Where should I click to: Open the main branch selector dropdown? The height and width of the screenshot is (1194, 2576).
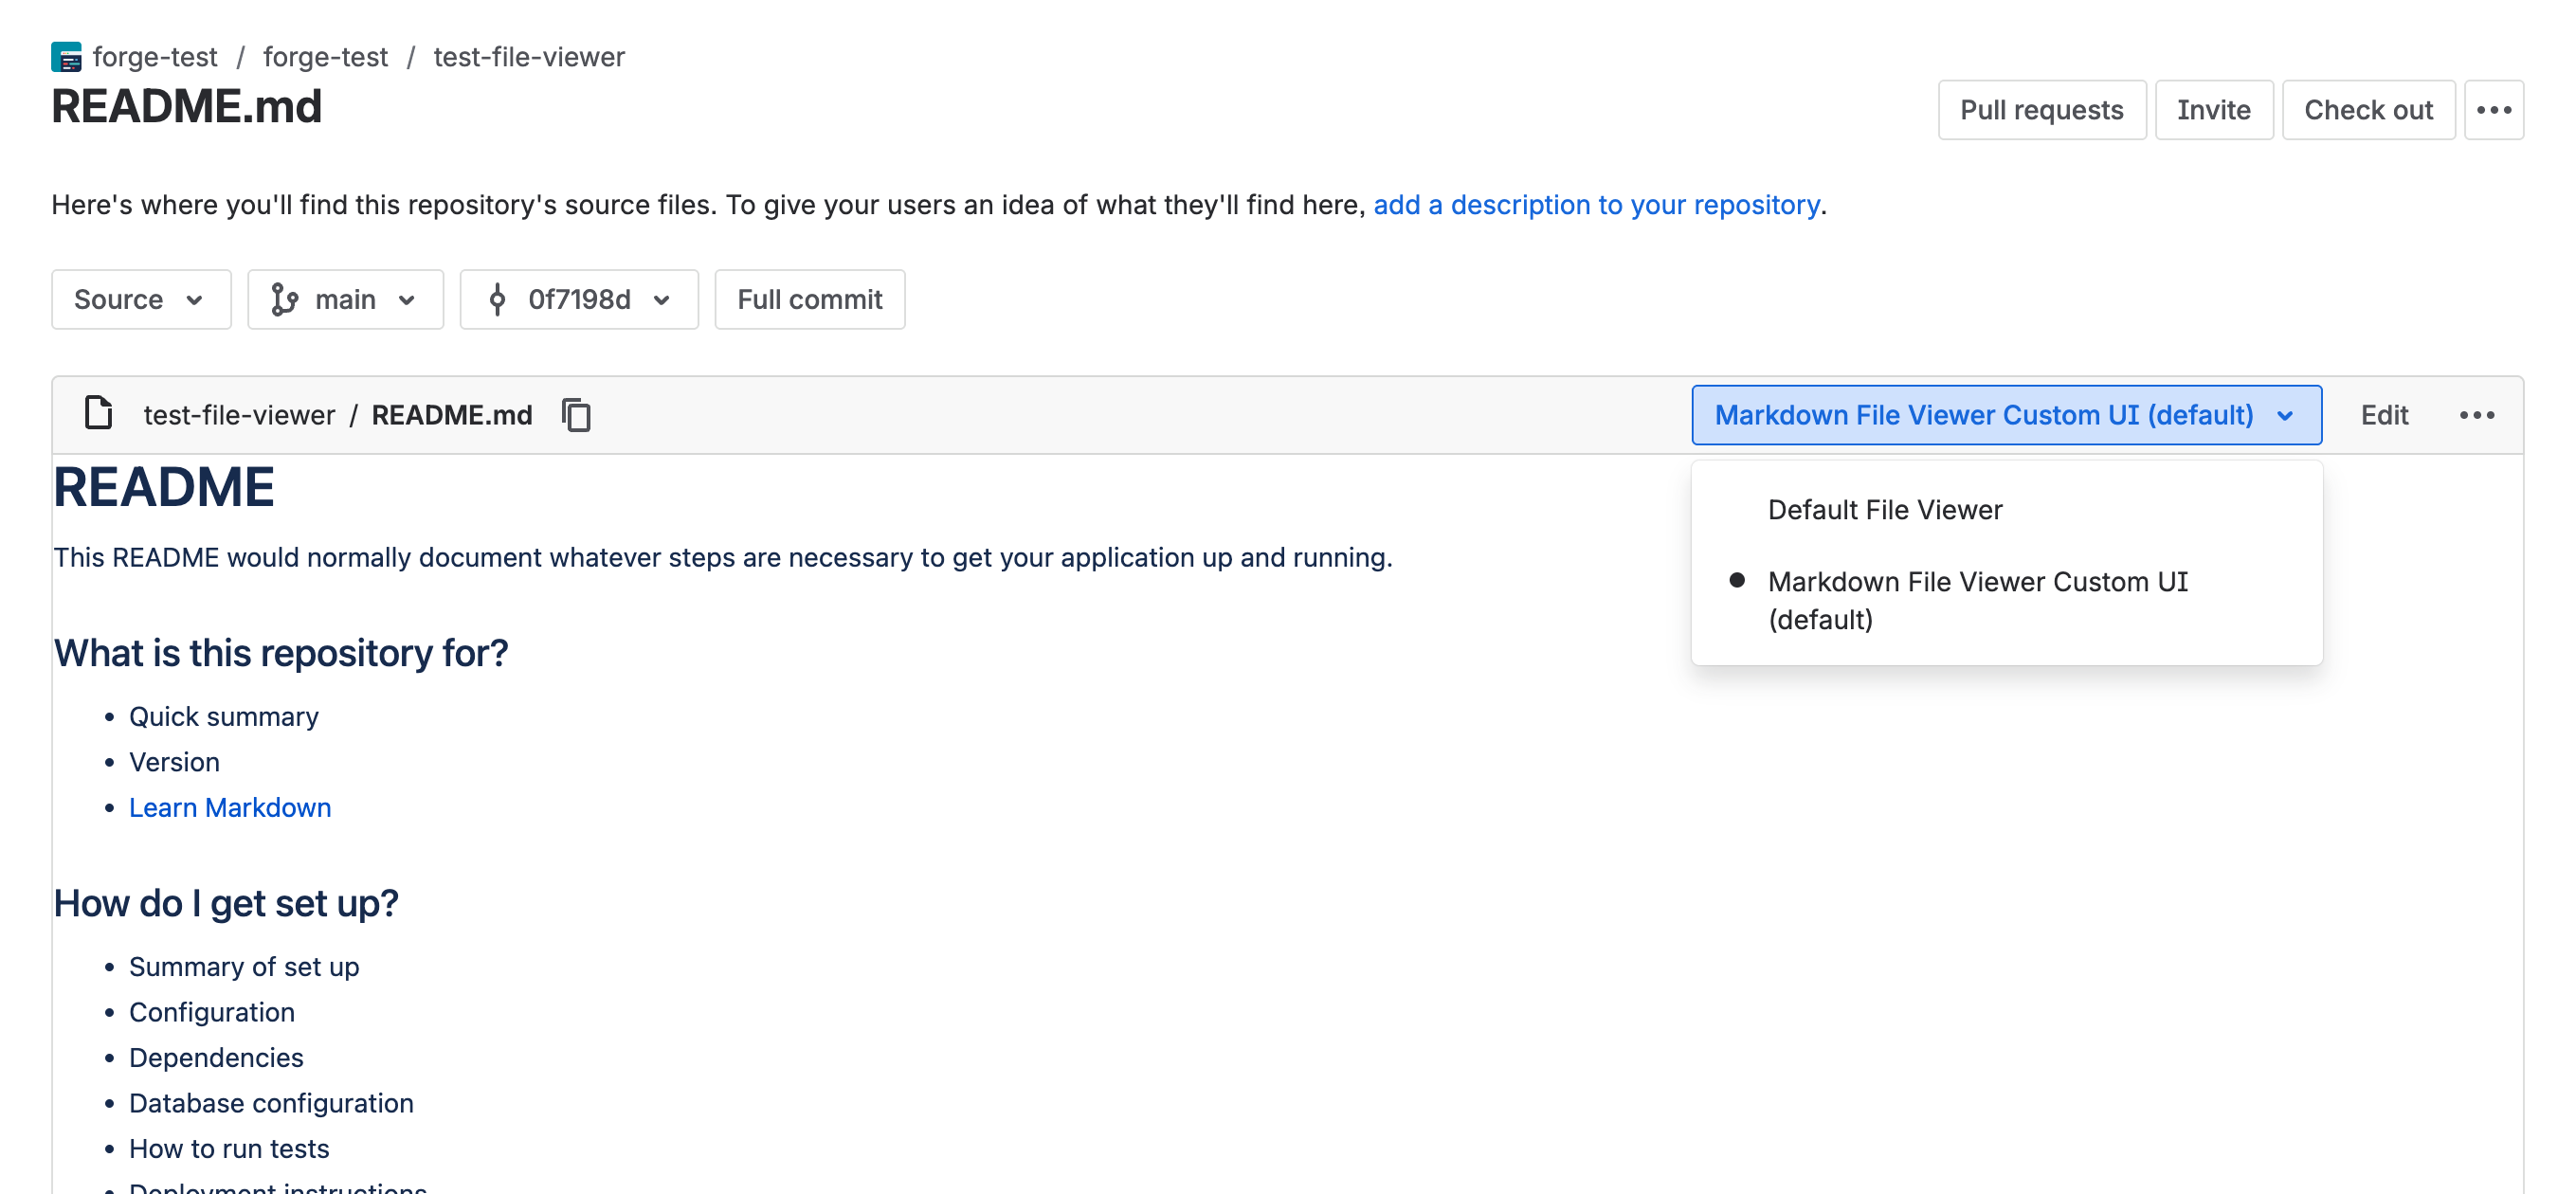click(x=345, y=299)
